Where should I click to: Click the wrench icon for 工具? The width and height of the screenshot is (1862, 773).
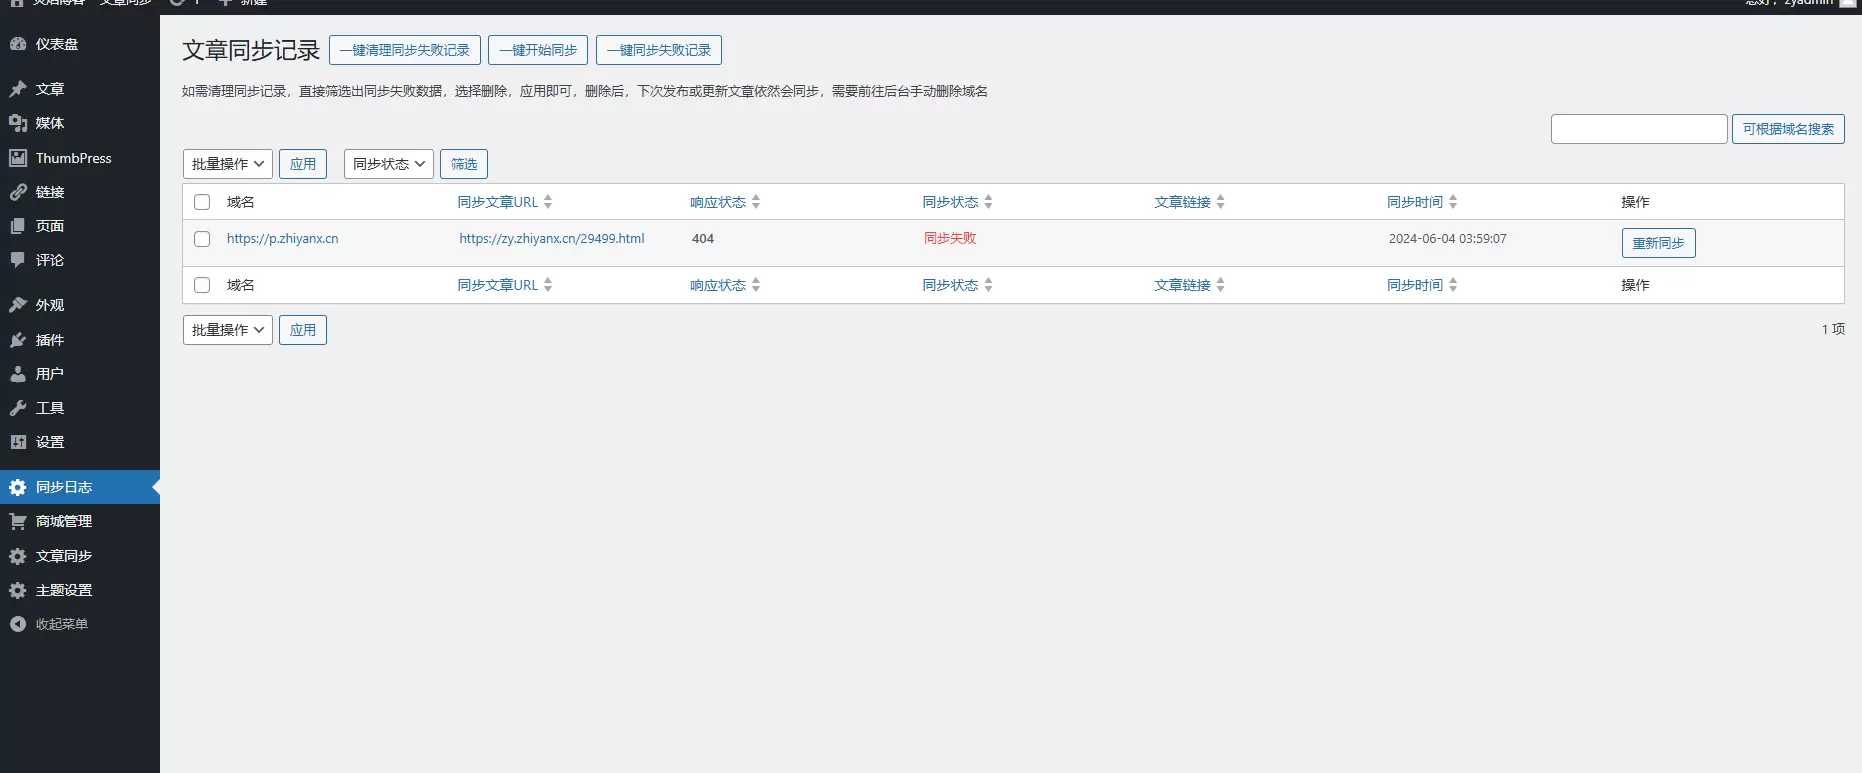pos(18,408)
